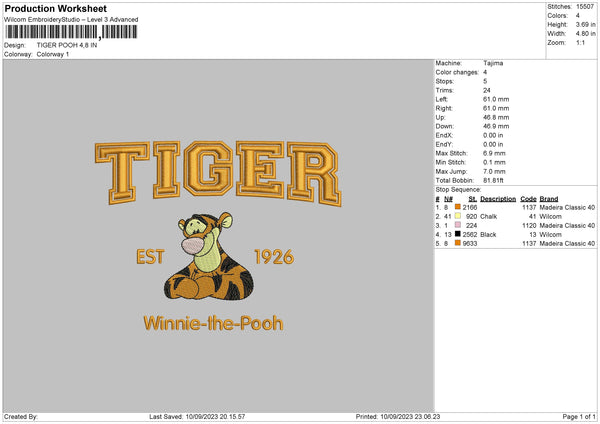
Task: Select stitch count 2166 in row 1
Action: [470, 207]
